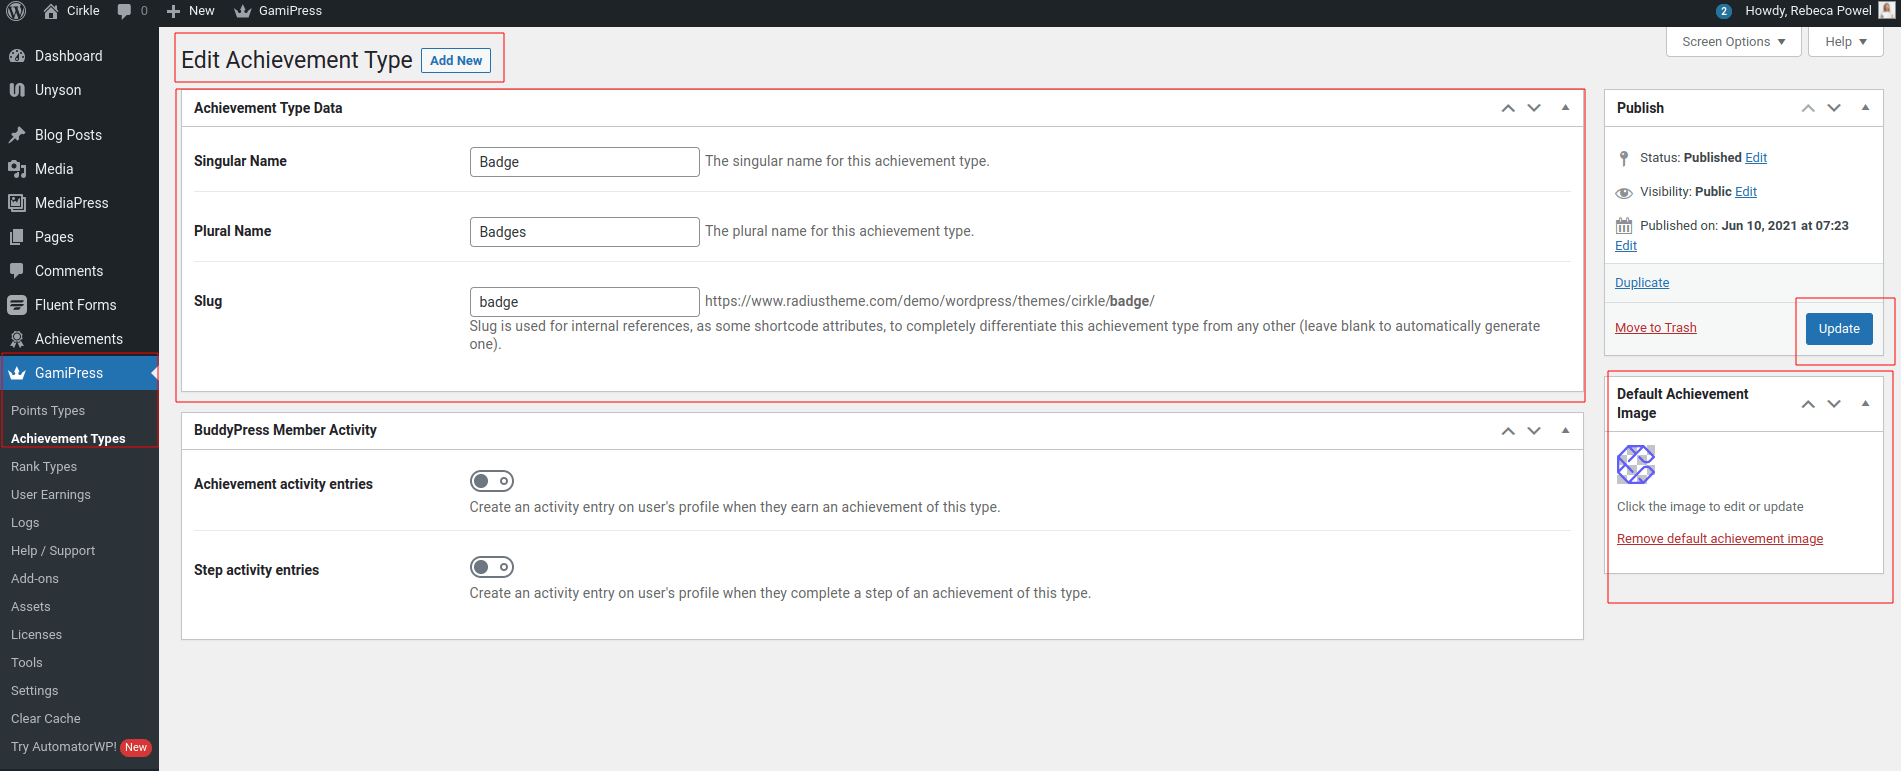Open Achievement Types submenu item

point(68,439)
